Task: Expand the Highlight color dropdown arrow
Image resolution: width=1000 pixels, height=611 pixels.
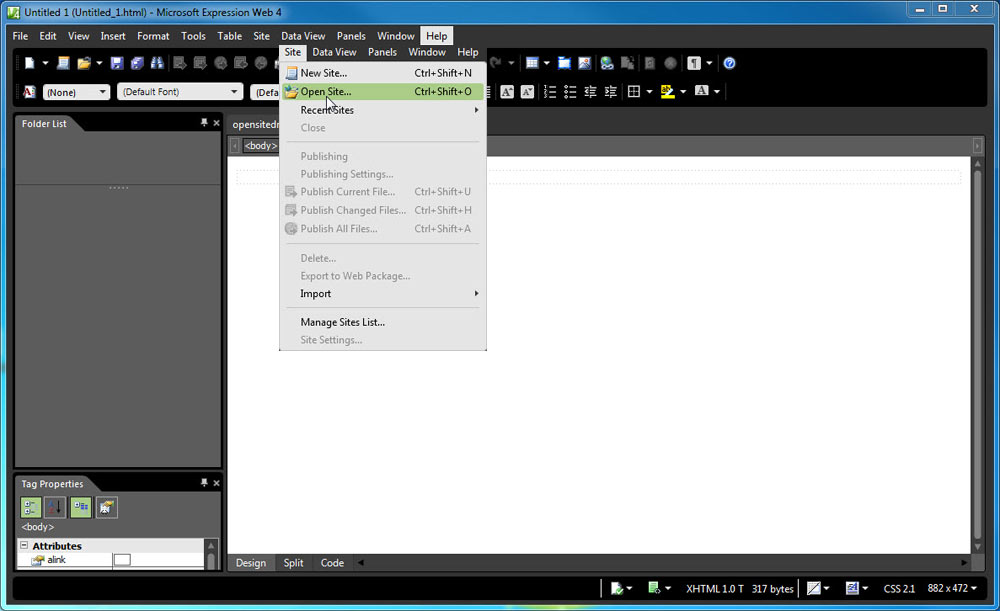Action: click(683, 92)
